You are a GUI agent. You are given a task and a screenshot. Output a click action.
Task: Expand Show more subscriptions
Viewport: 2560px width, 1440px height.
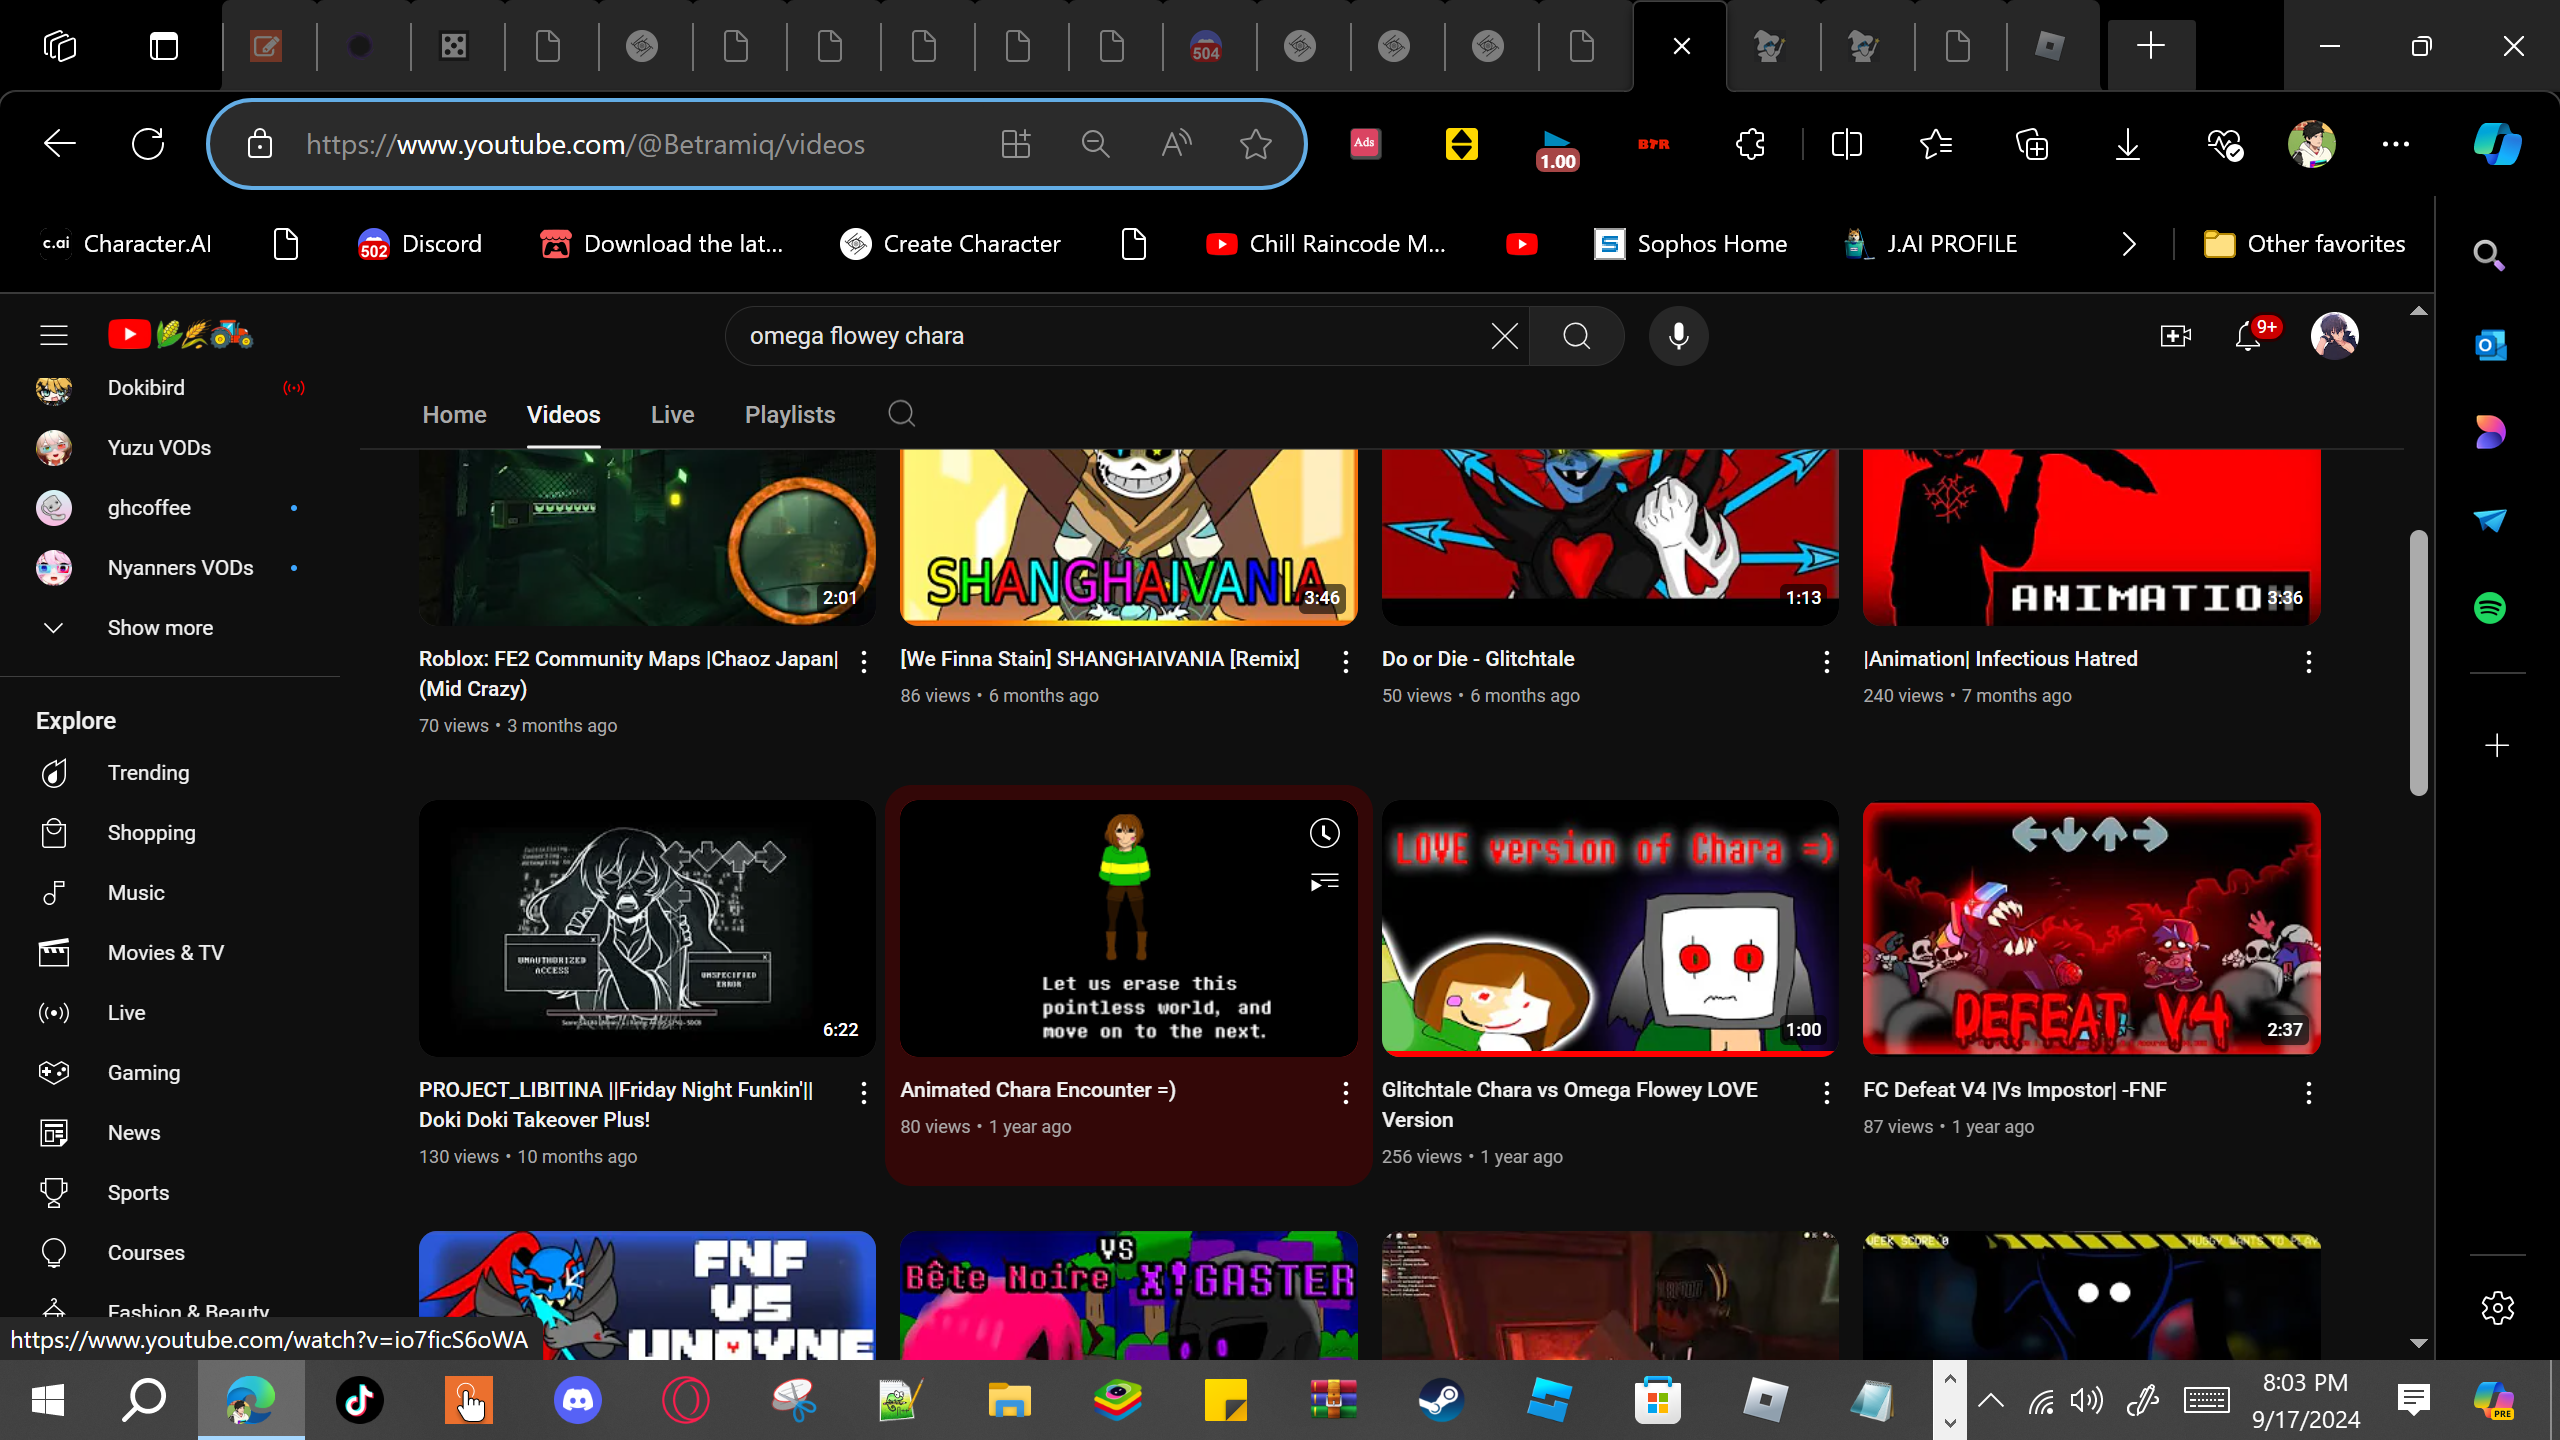[160, 628]
